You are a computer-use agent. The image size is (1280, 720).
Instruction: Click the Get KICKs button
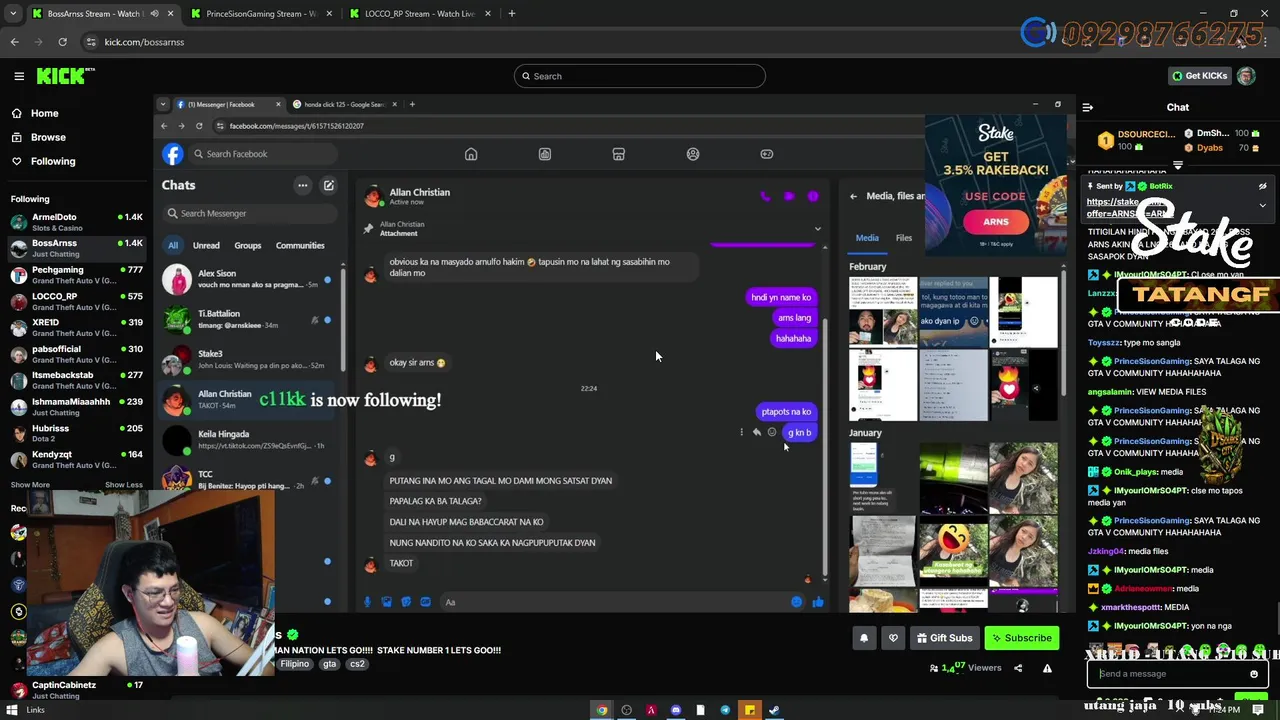click(1199, 76)
